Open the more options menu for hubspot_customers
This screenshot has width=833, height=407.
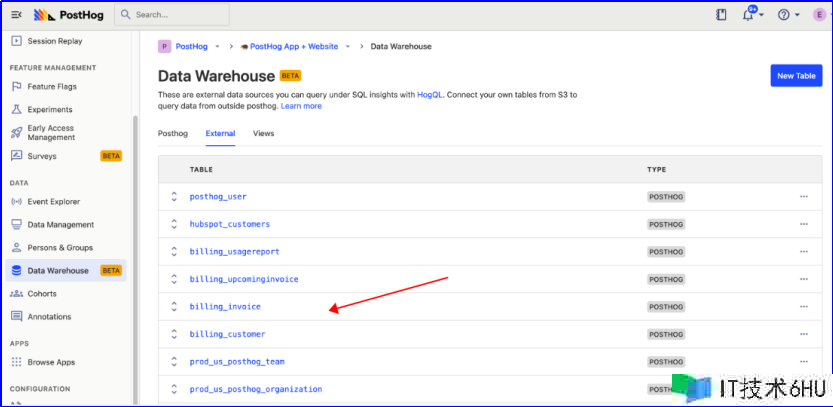pos(803,224)
